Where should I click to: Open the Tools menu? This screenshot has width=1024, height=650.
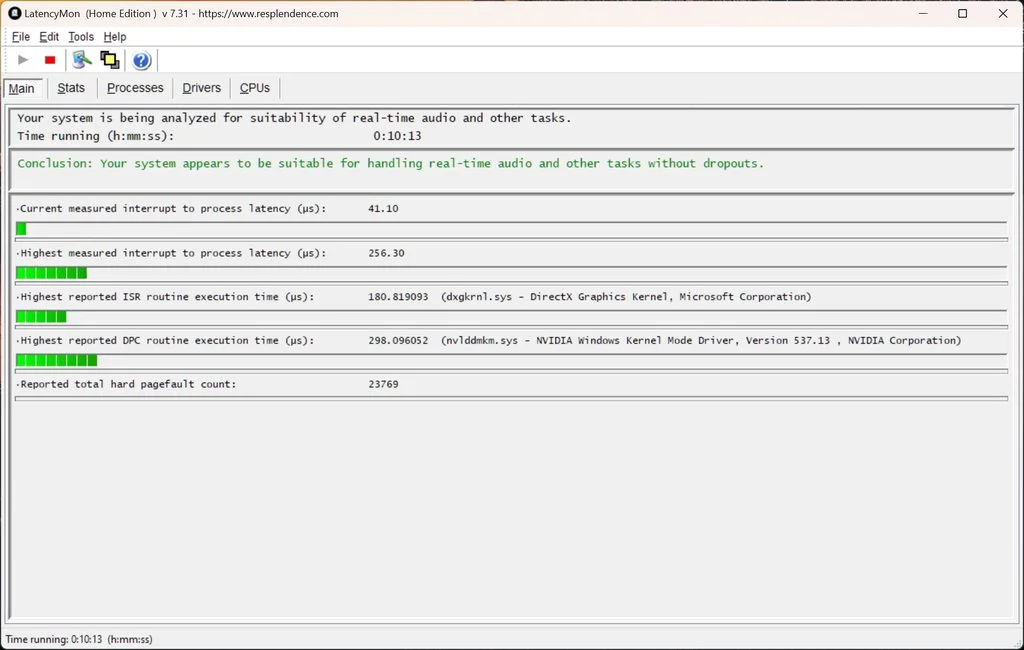coord(81,37)
